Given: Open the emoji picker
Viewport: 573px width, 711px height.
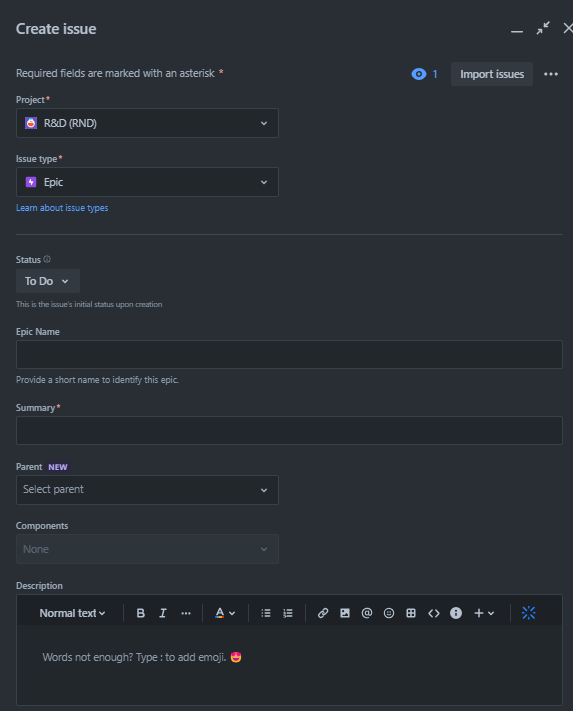Looking at the screenshot, I should click(389, 613).
